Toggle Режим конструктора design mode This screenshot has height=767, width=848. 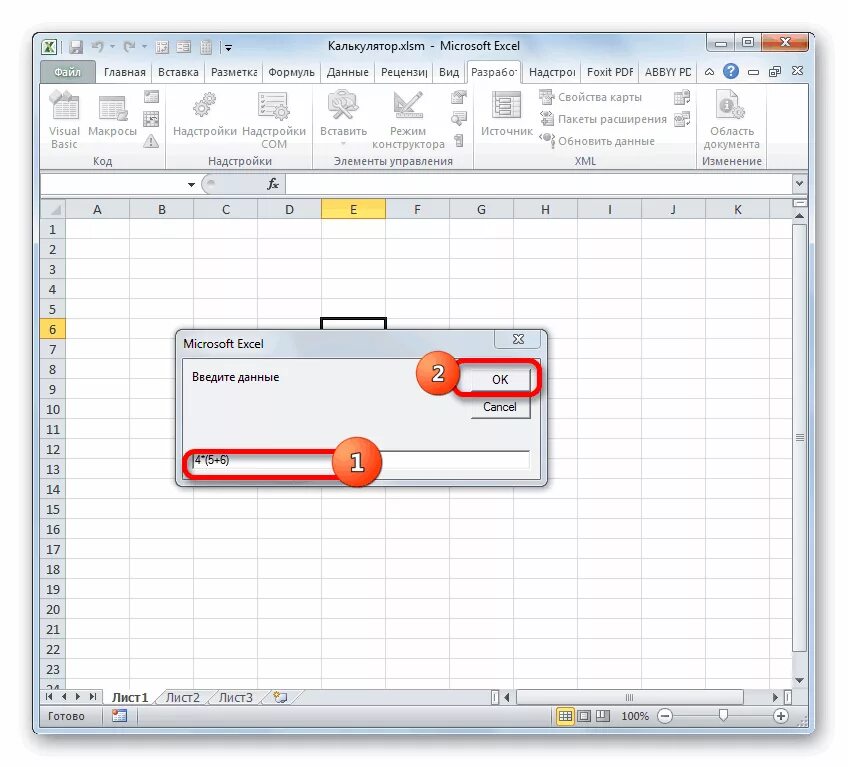408,120
